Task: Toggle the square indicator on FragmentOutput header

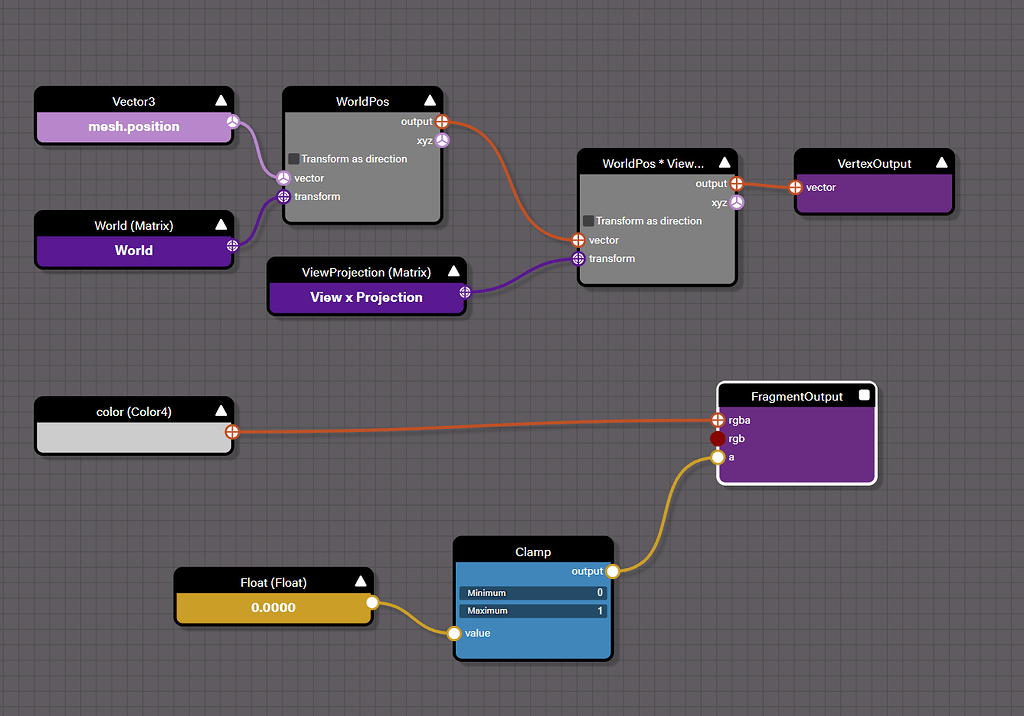Action: [x=866, y=395]
